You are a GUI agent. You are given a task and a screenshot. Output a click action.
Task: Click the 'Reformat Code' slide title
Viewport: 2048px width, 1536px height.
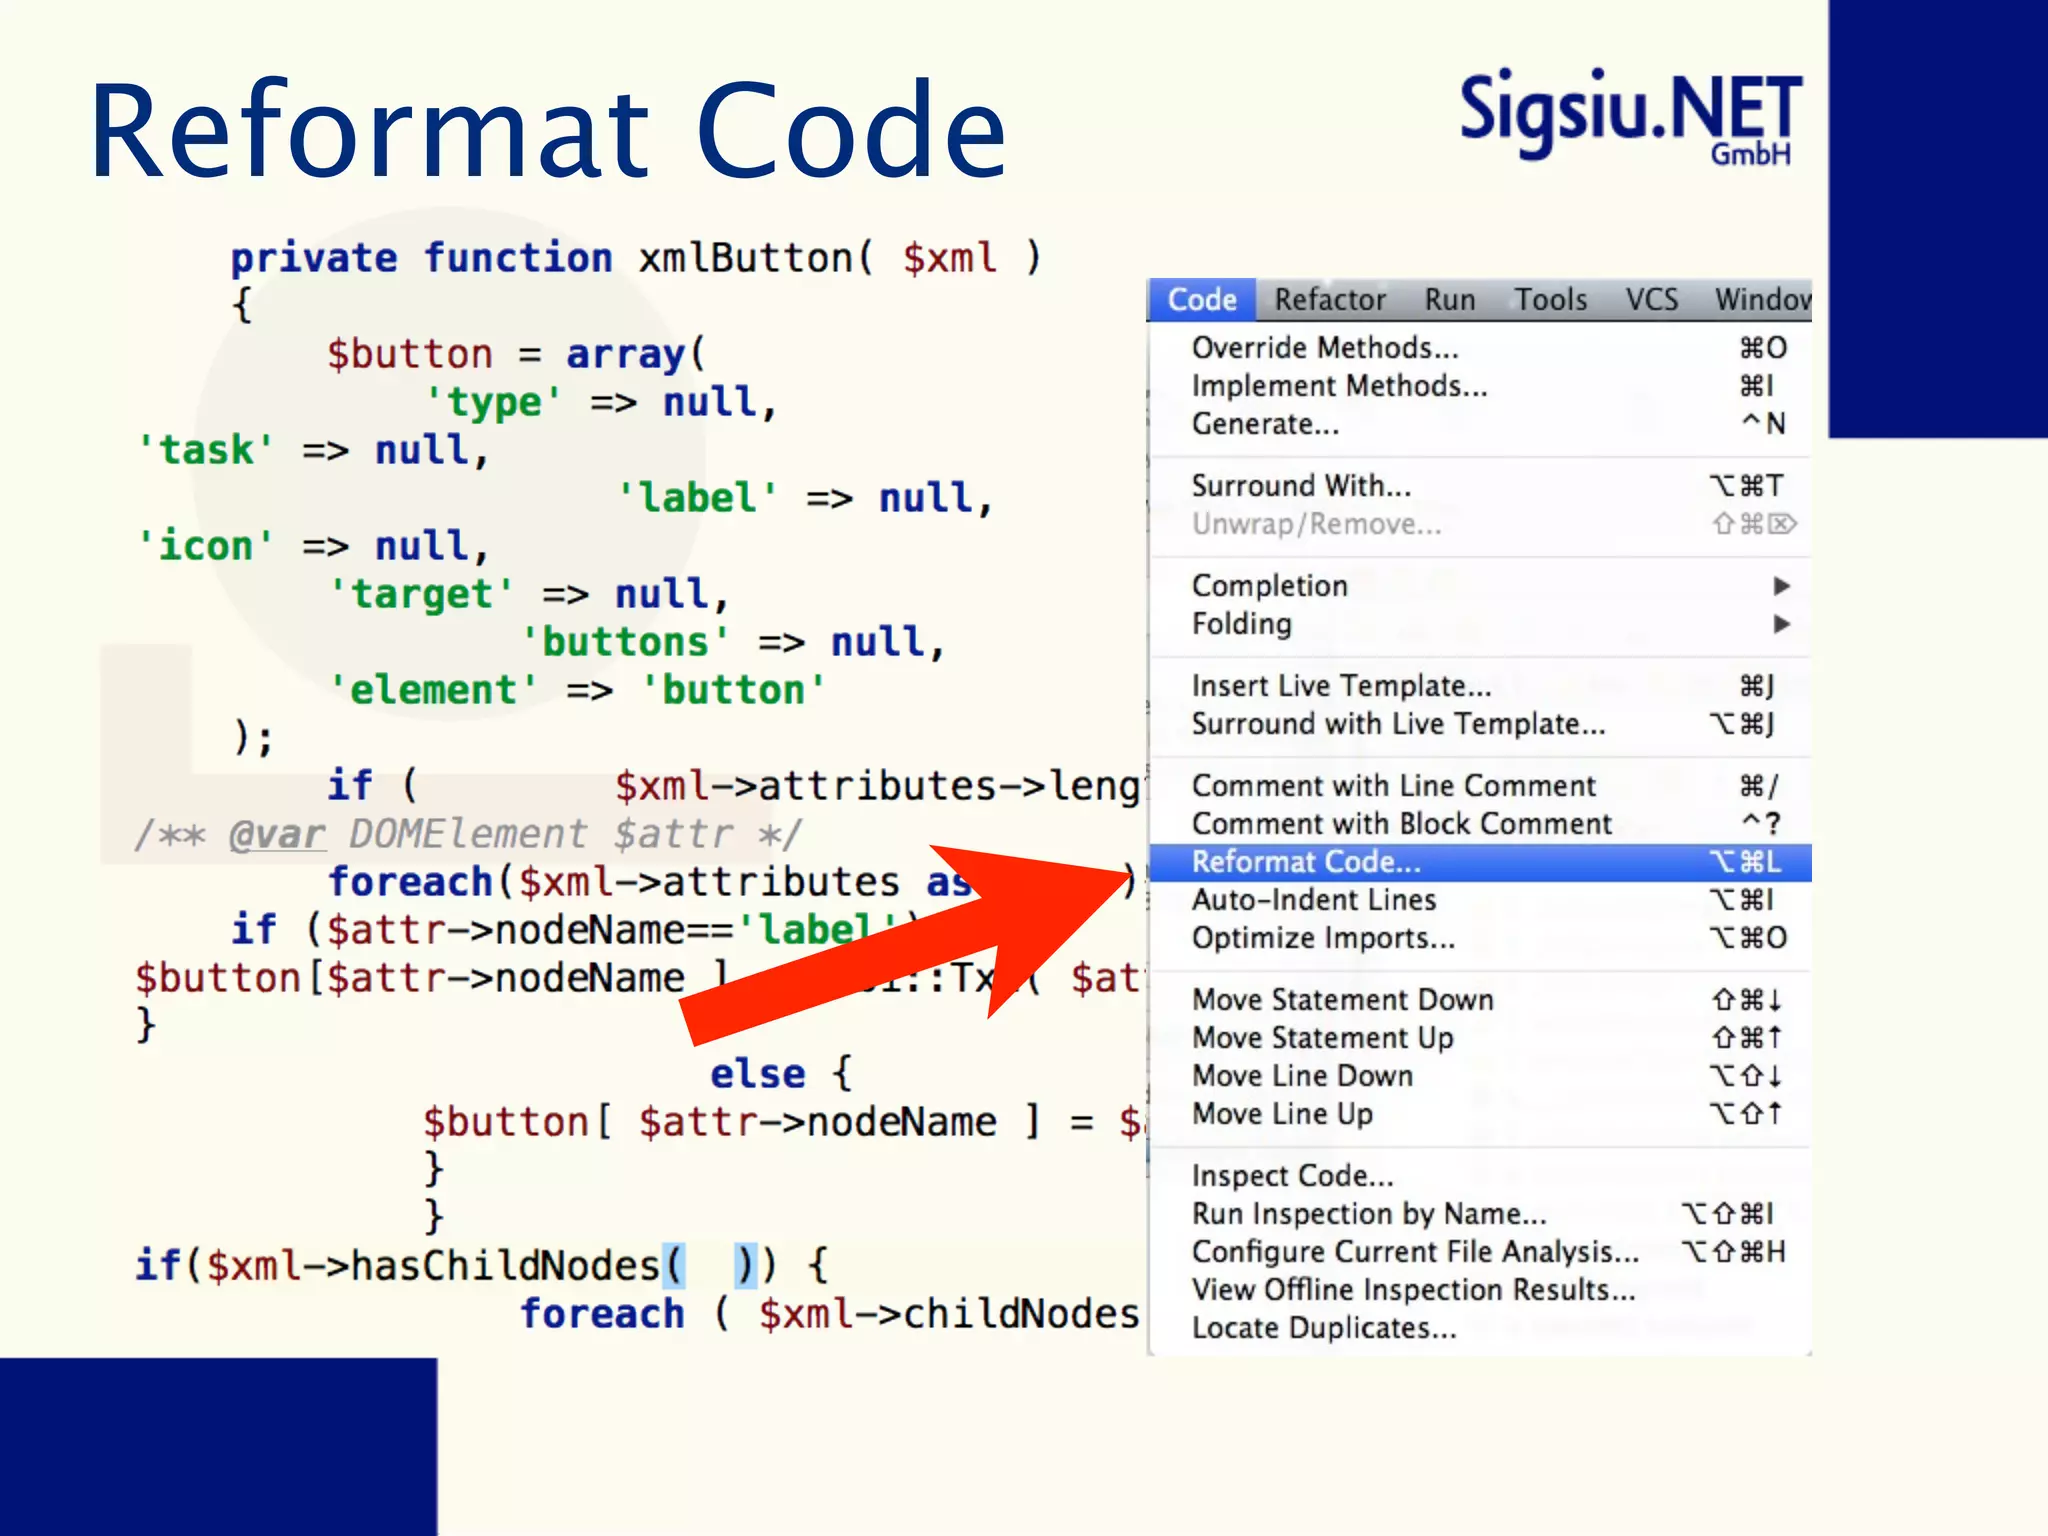[x=548, y=130]
